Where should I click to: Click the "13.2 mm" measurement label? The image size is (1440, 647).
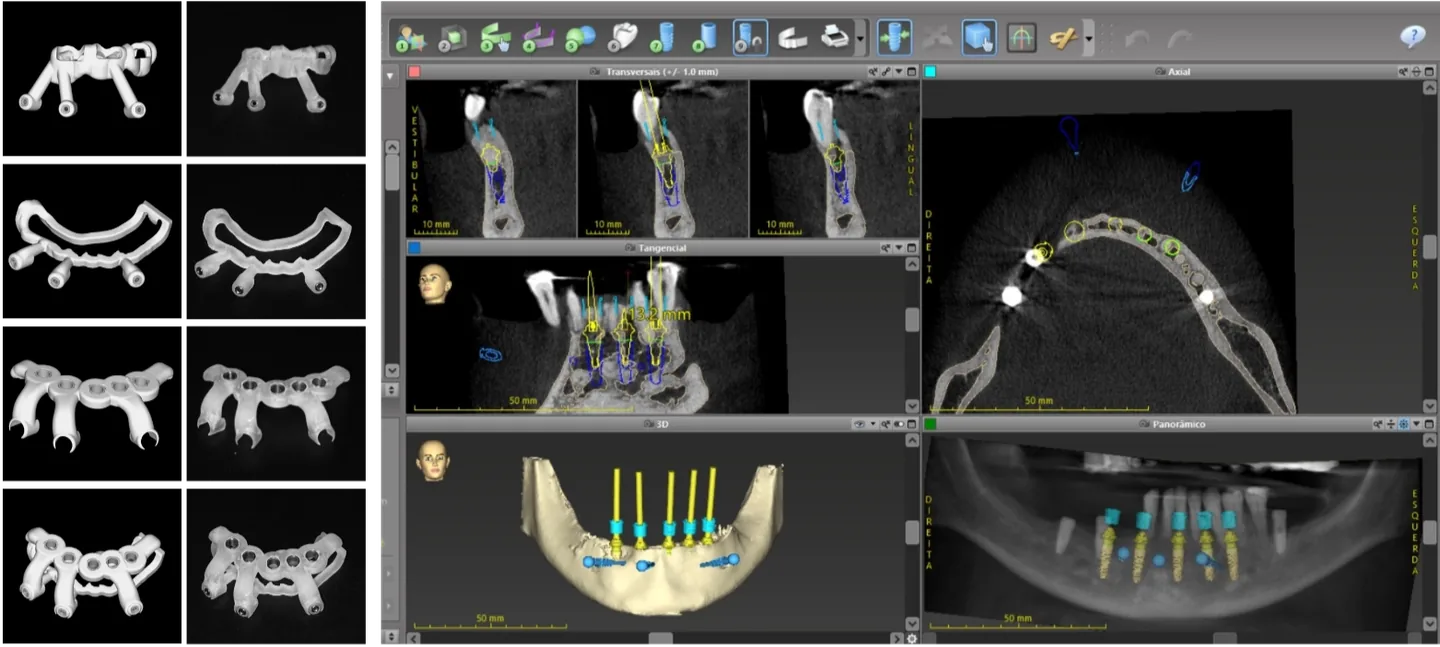(658, 315)
